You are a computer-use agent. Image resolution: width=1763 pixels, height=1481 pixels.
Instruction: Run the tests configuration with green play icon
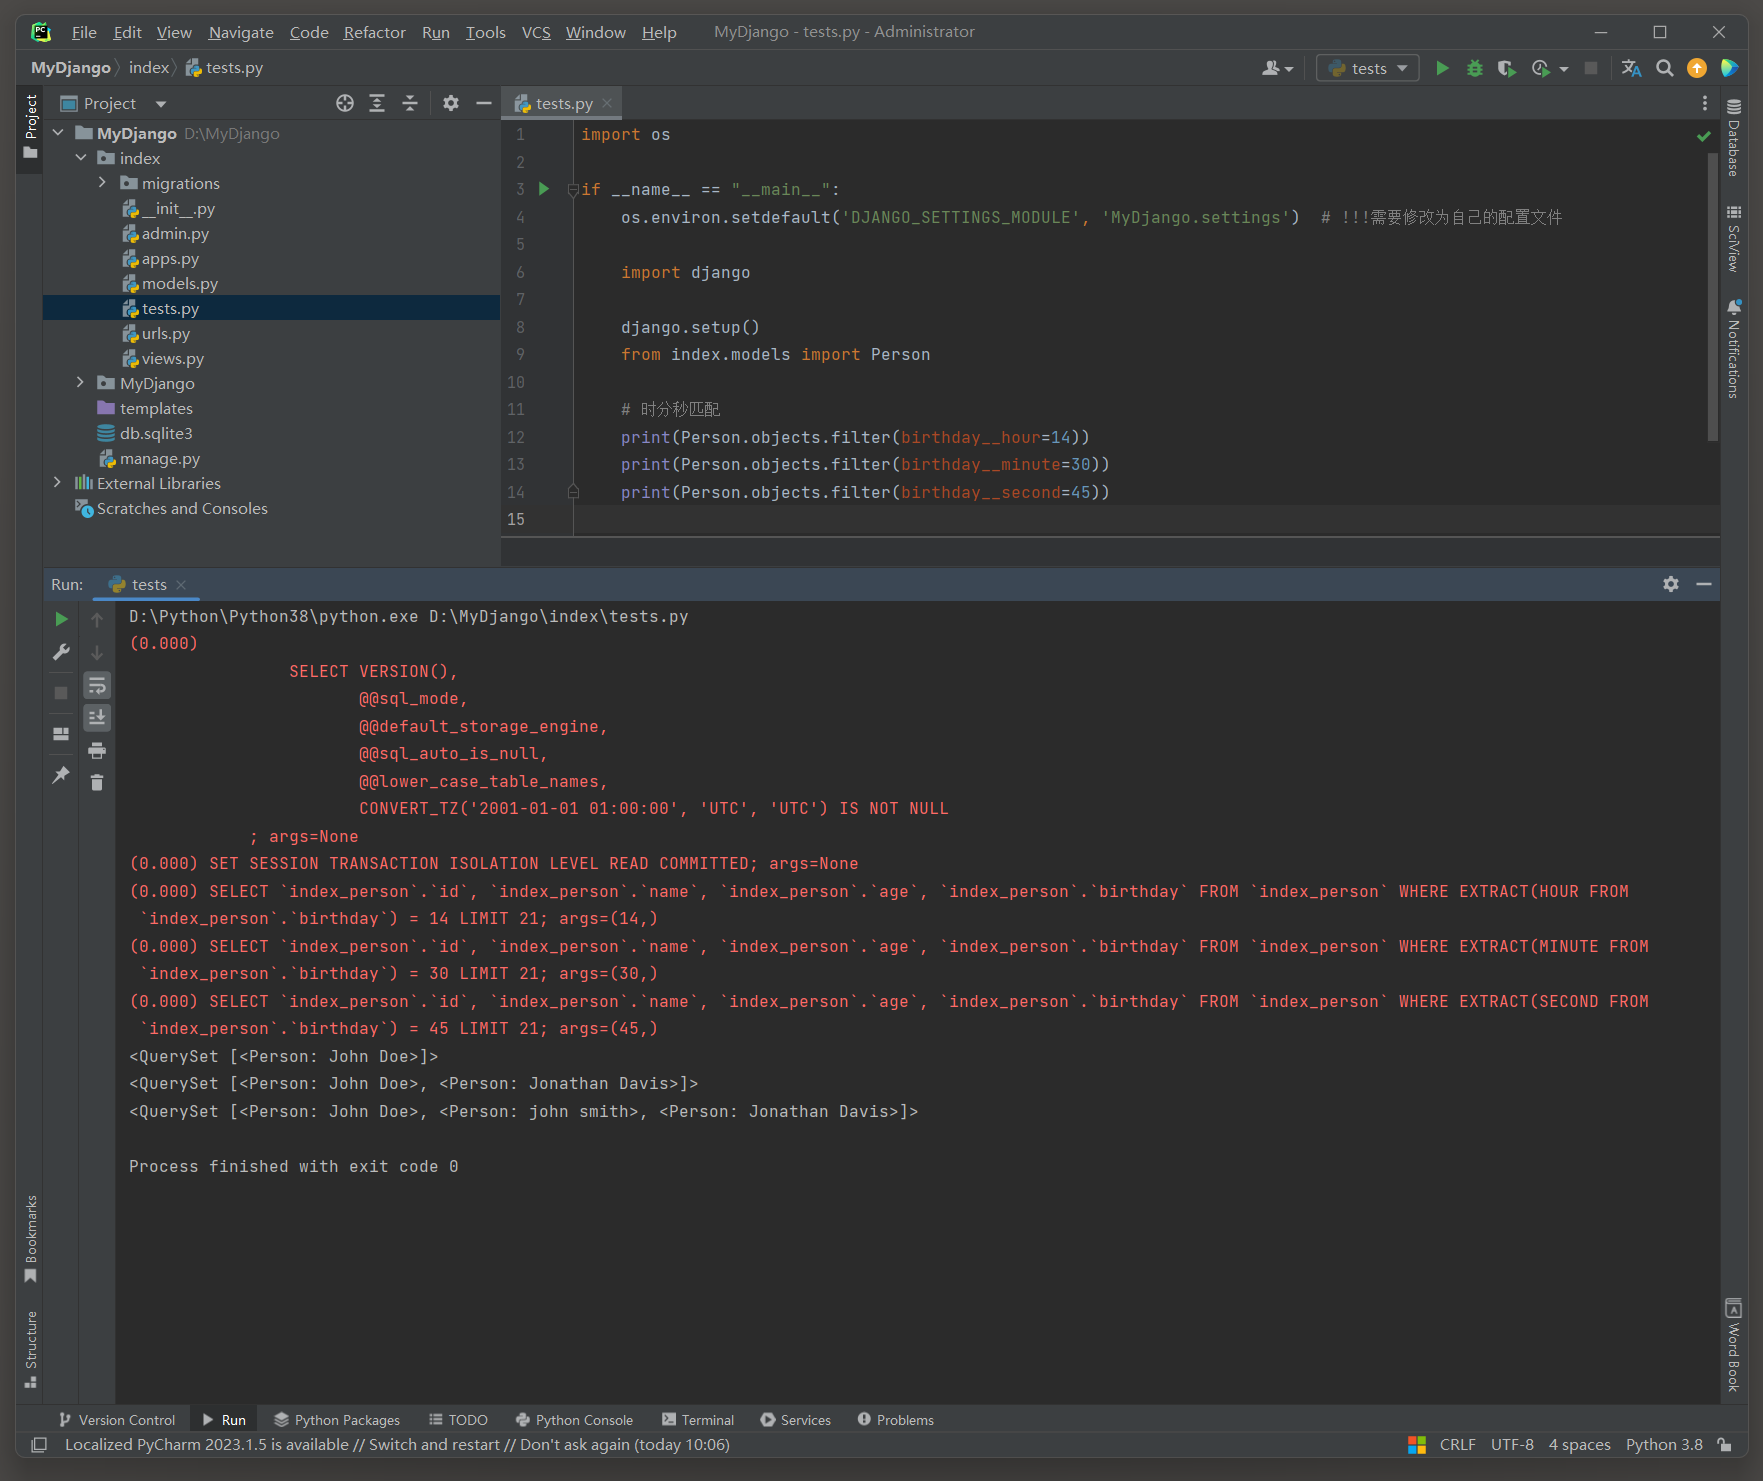coord(1442,68)
